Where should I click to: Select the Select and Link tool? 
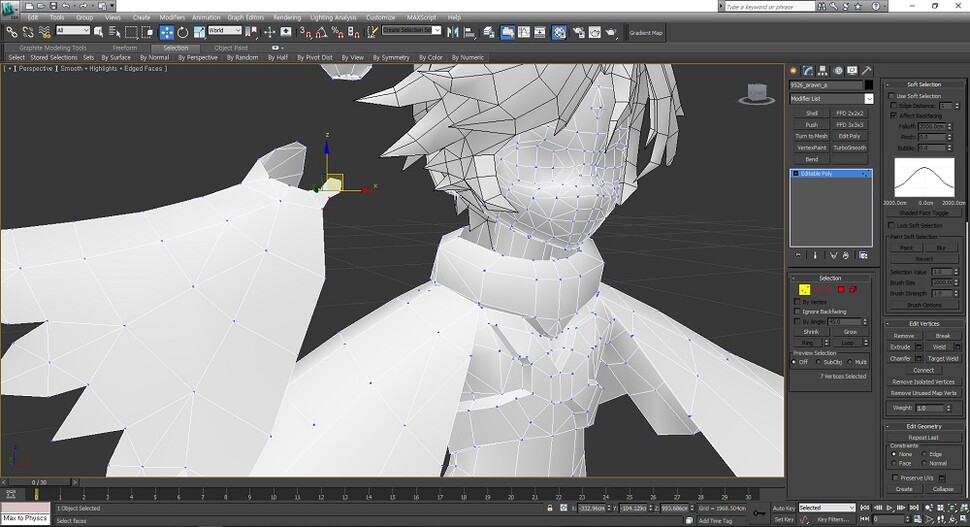point(12,32)
